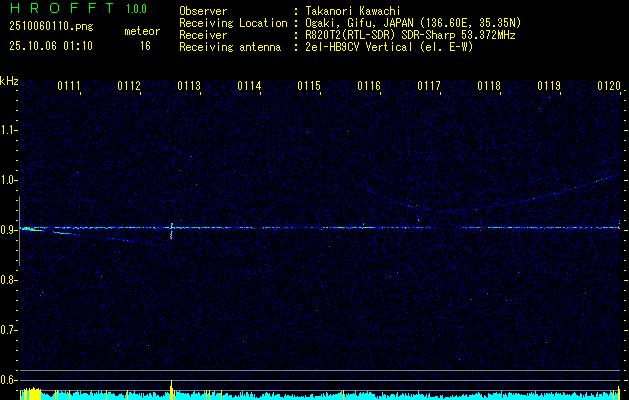Image resolution: width=629 pixels, height=400 pixels.
Task: Click the Receiving antenna field label
Action: (230, 47)
